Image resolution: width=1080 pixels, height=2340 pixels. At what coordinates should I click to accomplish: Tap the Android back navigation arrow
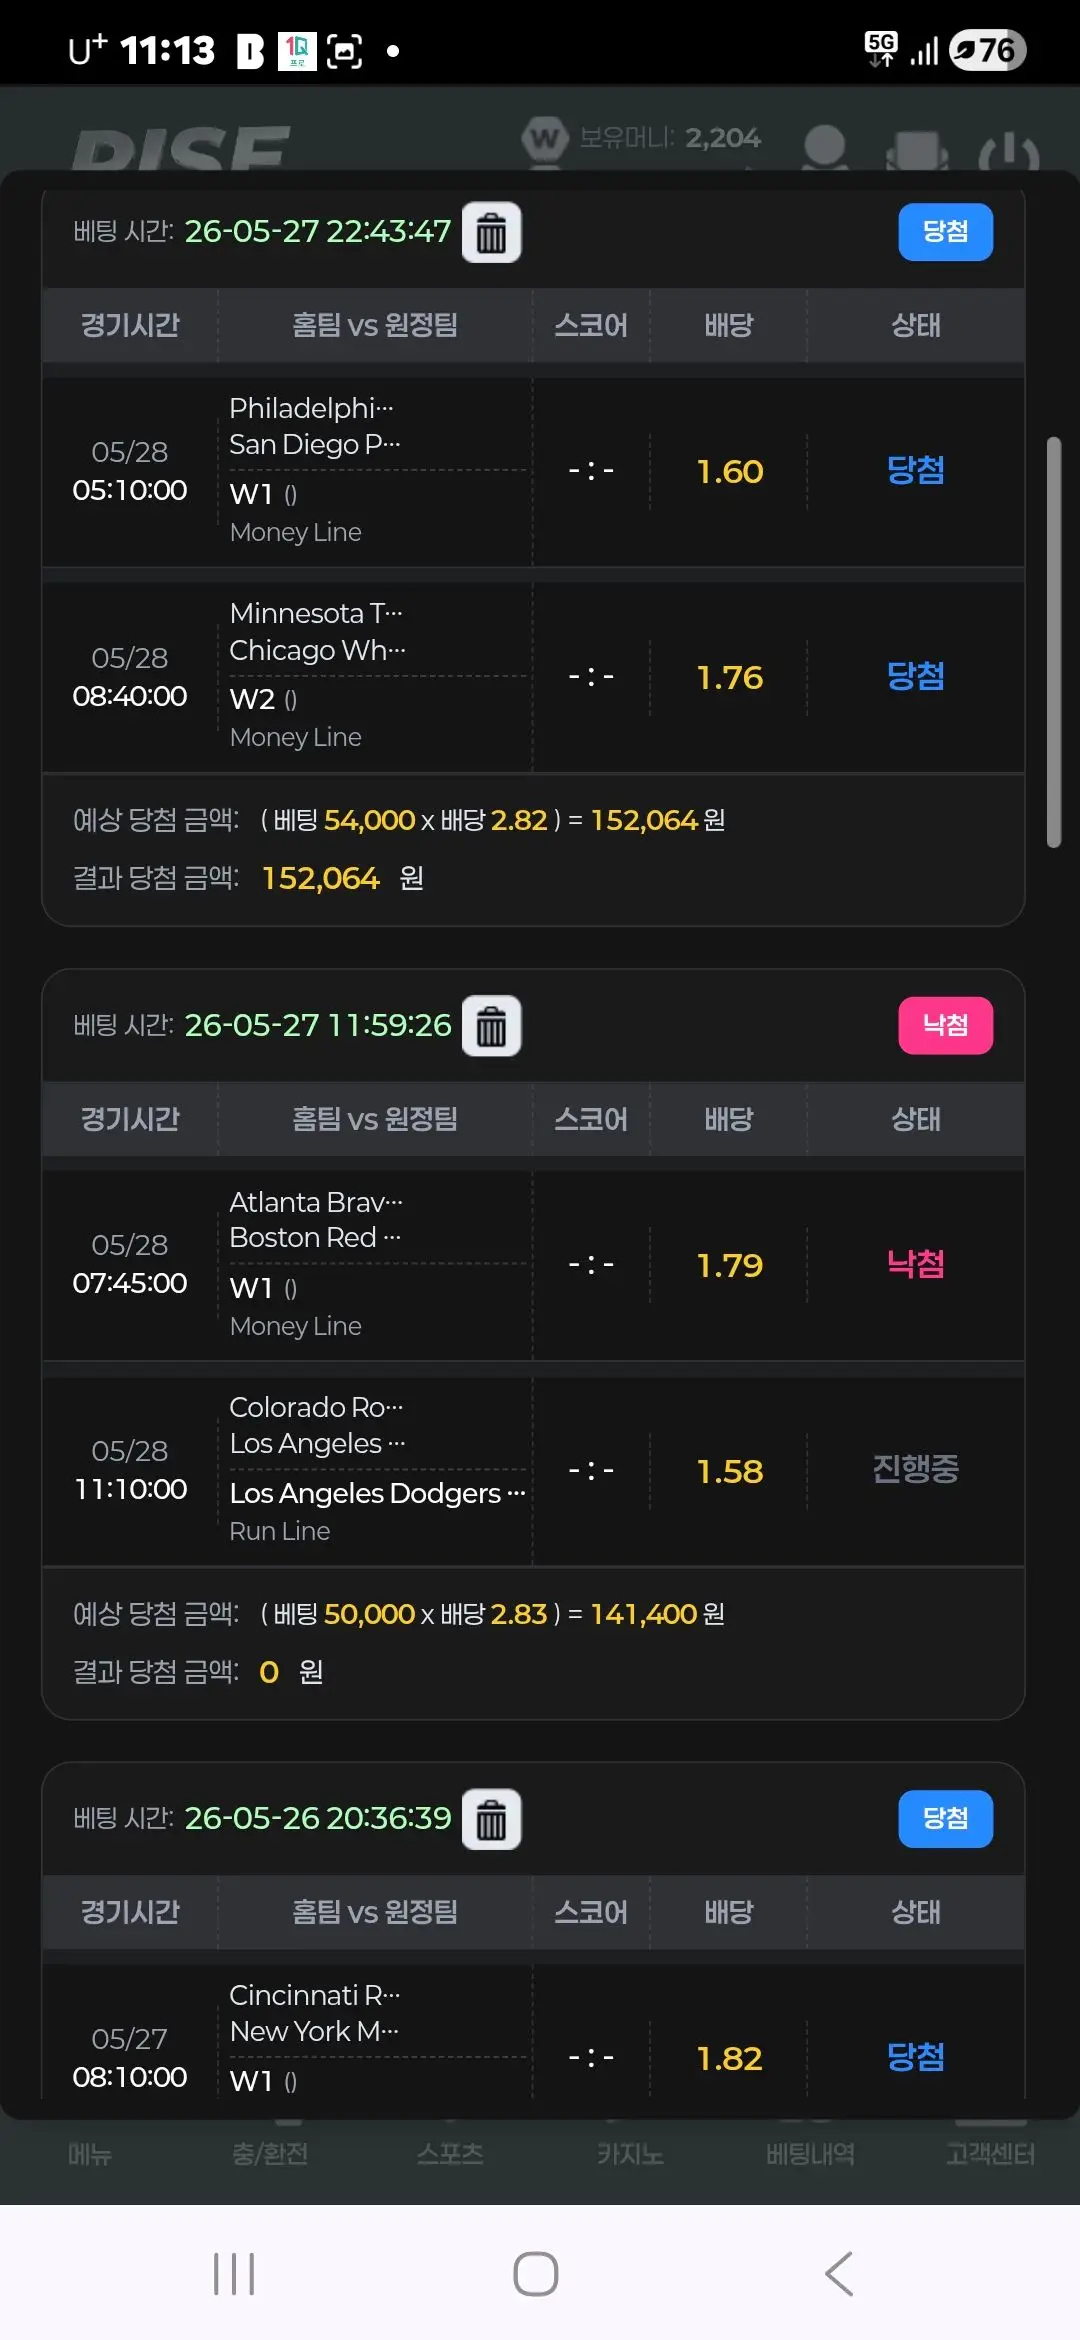click(839, 2274)
